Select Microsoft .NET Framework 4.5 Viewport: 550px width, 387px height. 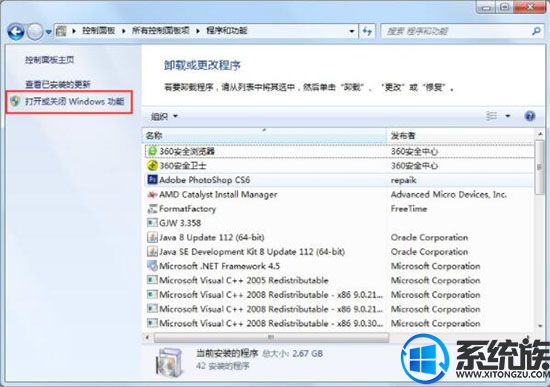coord(339,266)
